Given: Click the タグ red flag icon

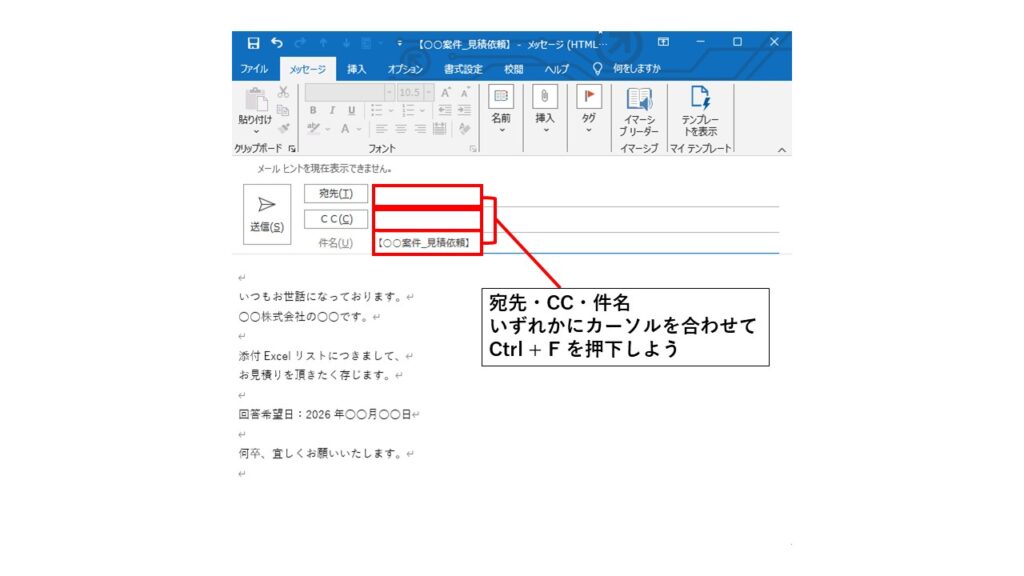Looking at the screenshot, I should coord(588,98).
